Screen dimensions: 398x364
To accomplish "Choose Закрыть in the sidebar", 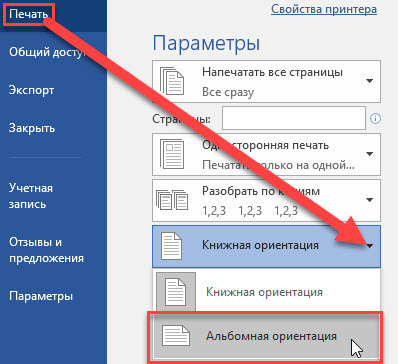I will pos(32,128).
